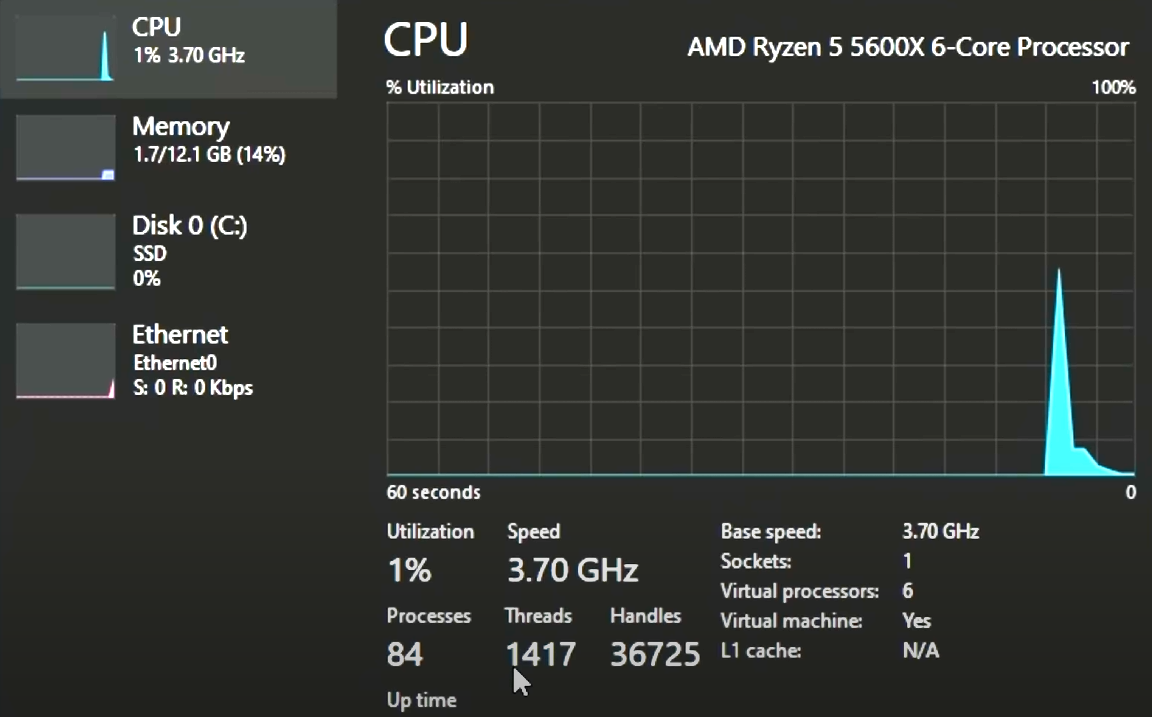This screenshot has width=1152, height=717.
Task: Click the large CPU heading
Action: click(x=425, y=40)
